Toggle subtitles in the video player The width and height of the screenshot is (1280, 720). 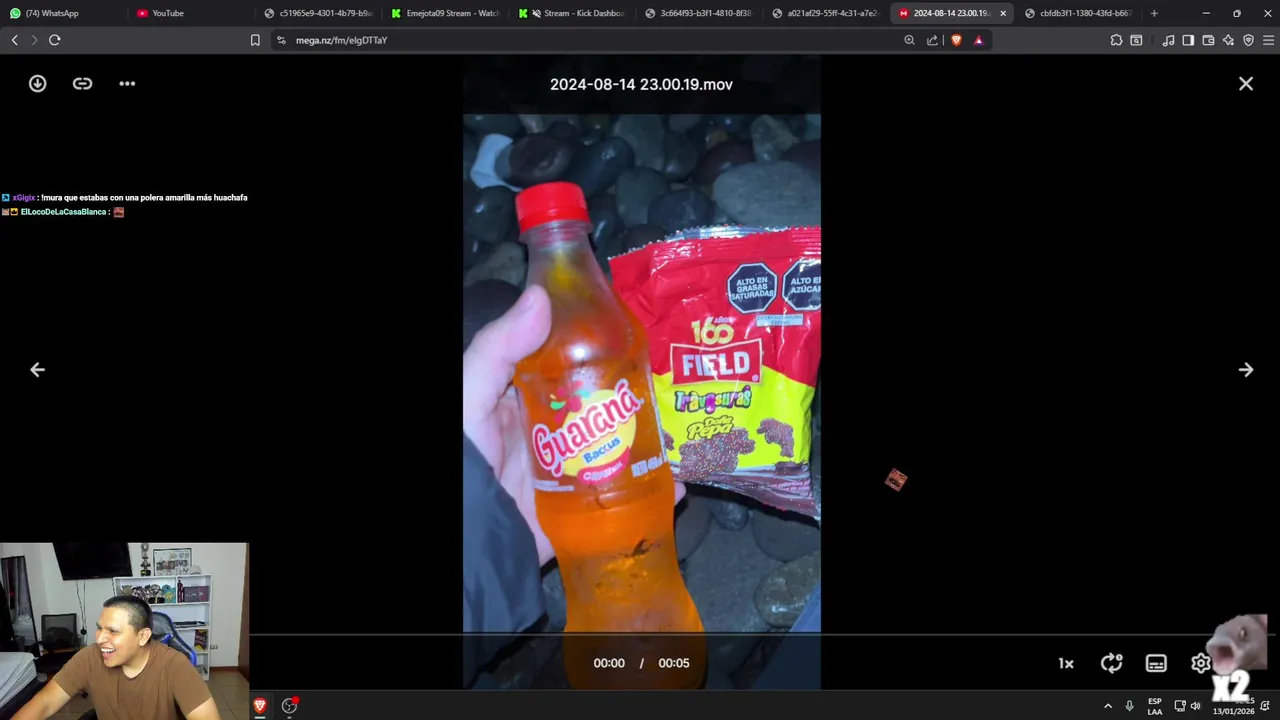[x=1156, y=663]
